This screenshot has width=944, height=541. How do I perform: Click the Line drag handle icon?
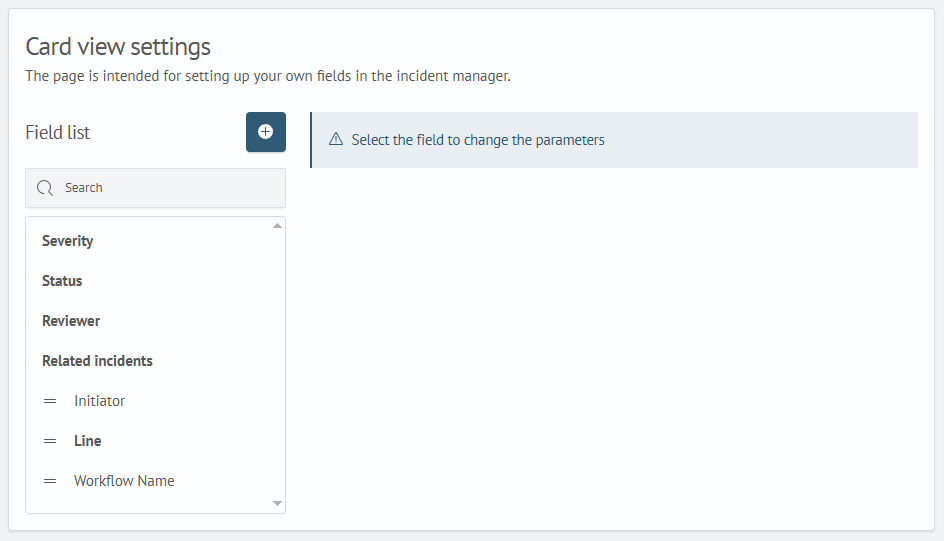click(x=50, y=441)
